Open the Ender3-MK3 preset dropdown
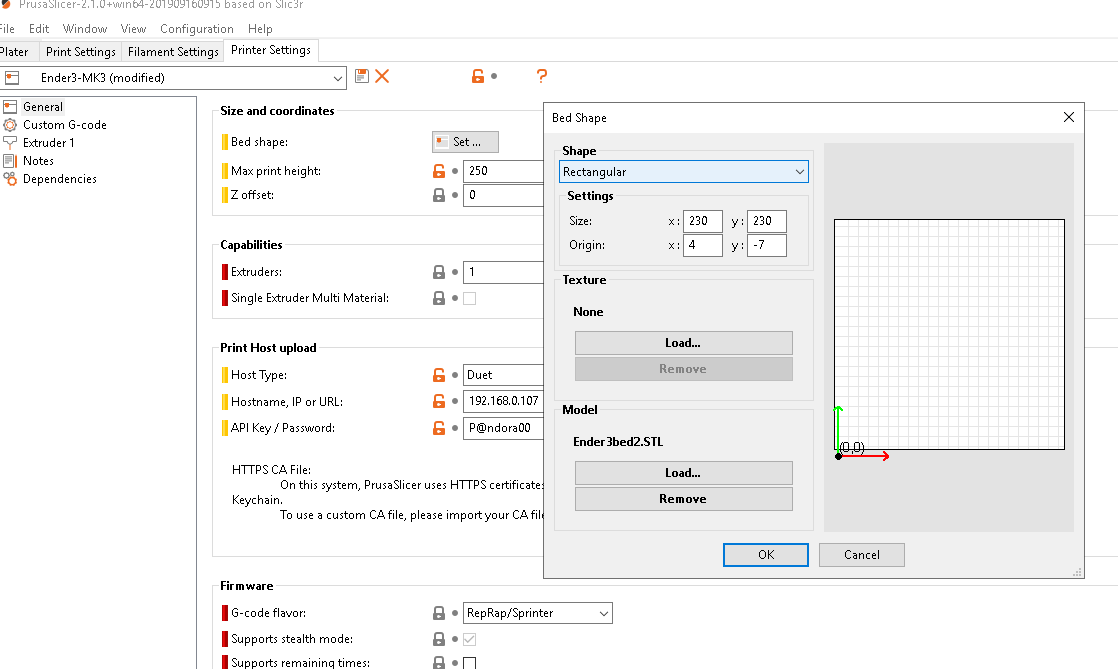 tap(337, 78)
